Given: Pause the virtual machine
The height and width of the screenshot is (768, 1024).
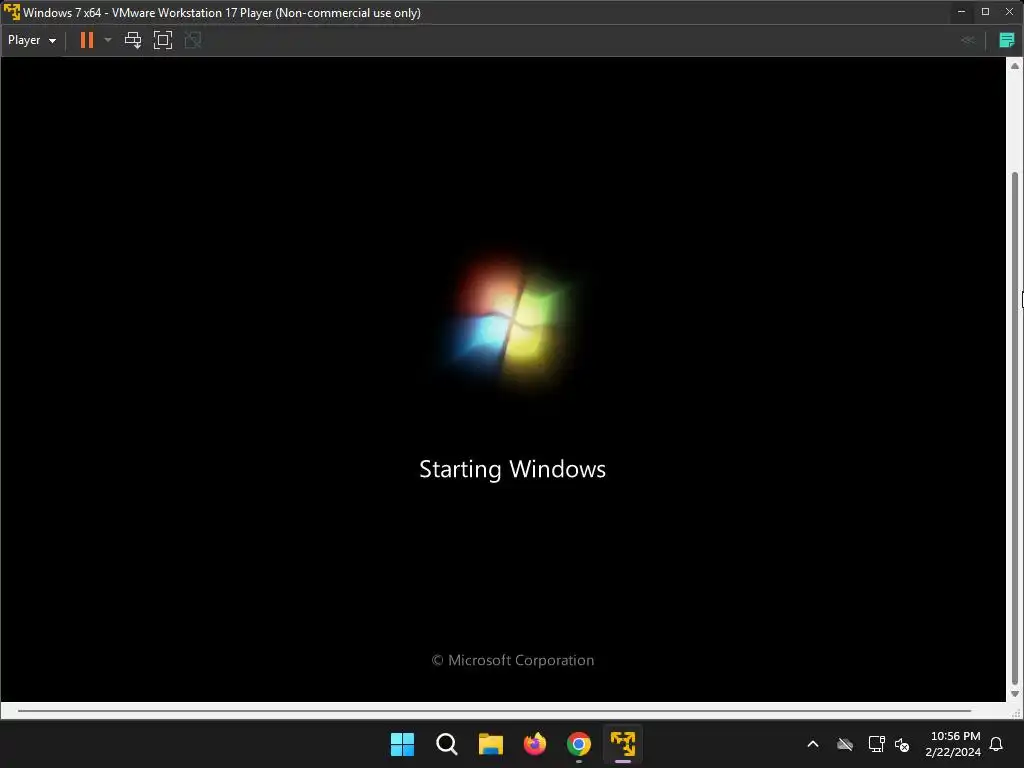Looking at the screenshot, I should (86, 40).
